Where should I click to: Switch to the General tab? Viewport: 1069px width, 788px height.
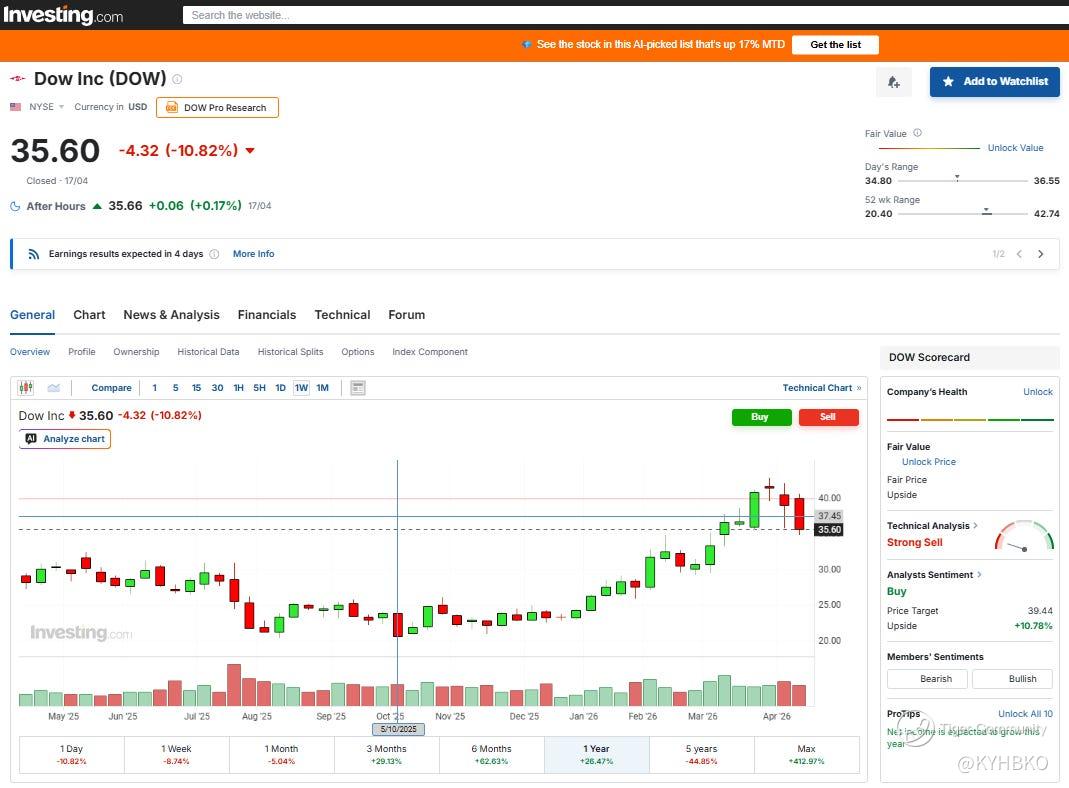coord(32,315)
